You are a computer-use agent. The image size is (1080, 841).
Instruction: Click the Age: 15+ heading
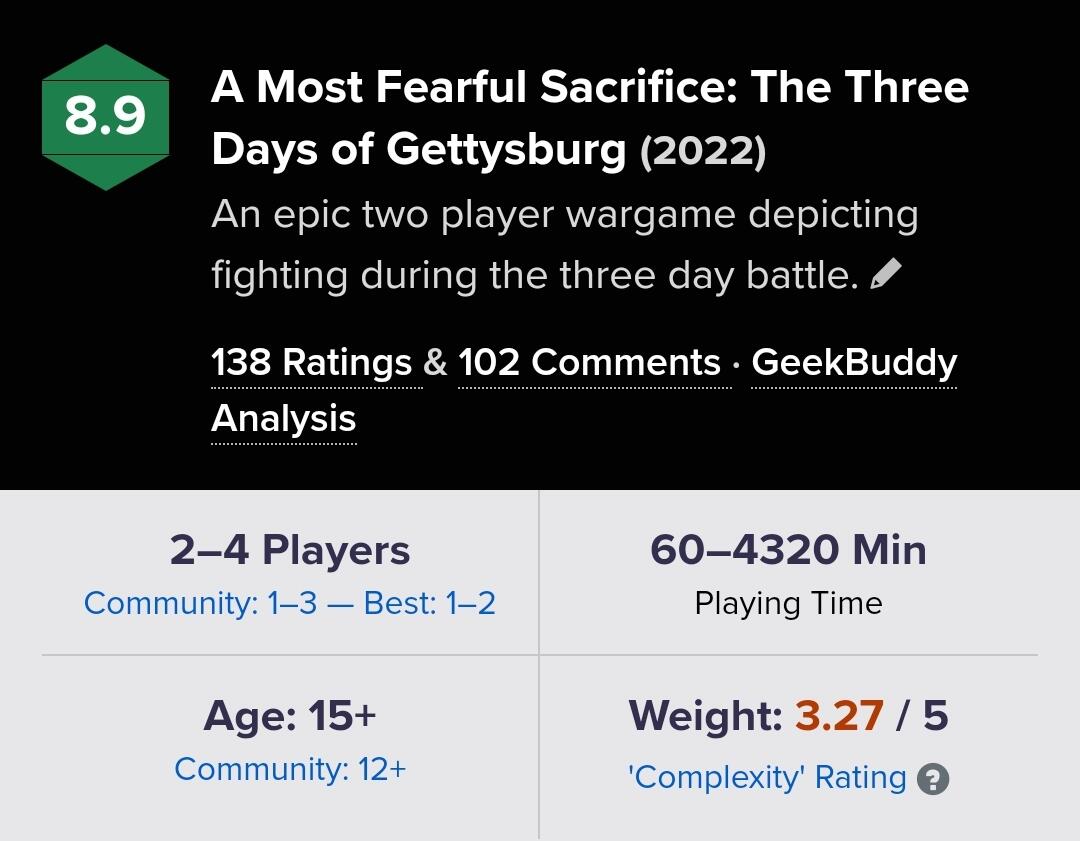(290, 716)
